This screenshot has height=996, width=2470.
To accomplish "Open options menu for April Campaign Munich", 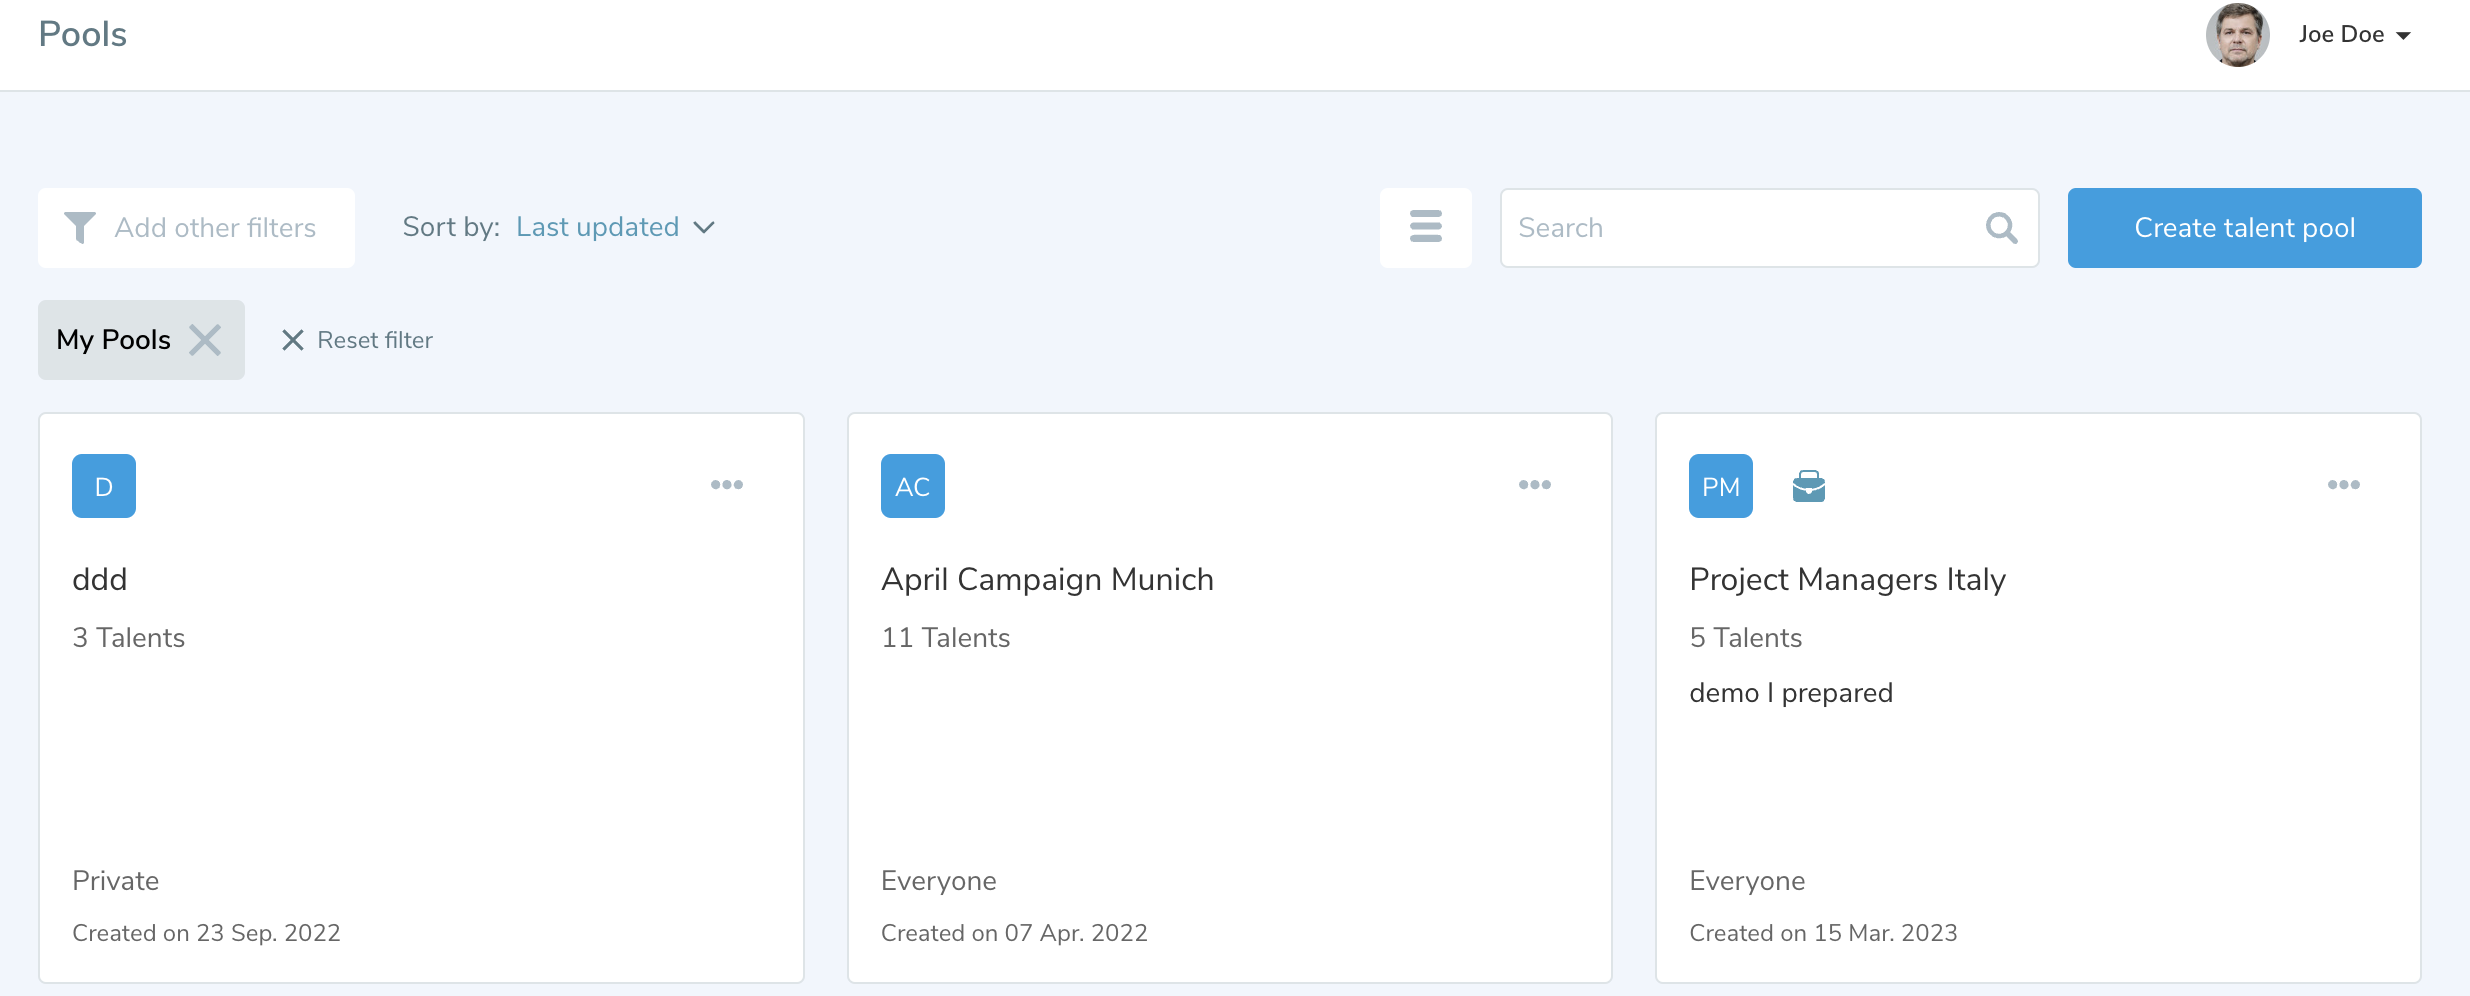I will pos(1534,485).
